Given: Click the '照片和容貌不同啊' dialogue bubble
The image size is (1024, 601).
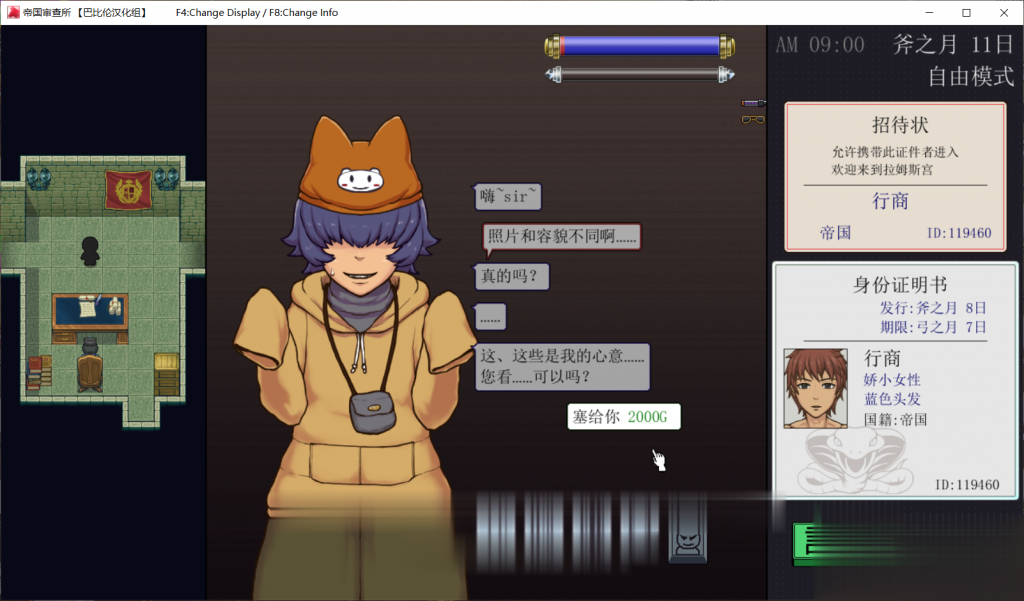Looking at the screenshot, I should [560, 237].
